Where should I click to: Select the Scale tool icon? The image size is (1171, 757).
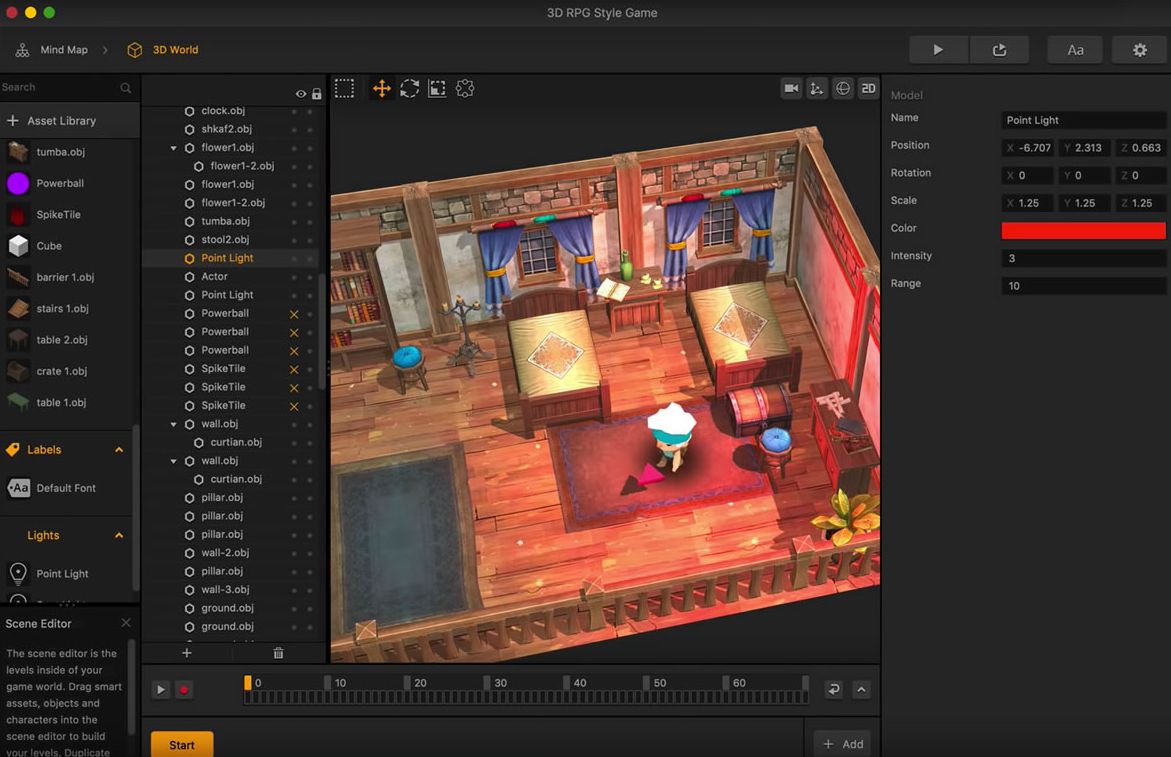tap(437, 89)
